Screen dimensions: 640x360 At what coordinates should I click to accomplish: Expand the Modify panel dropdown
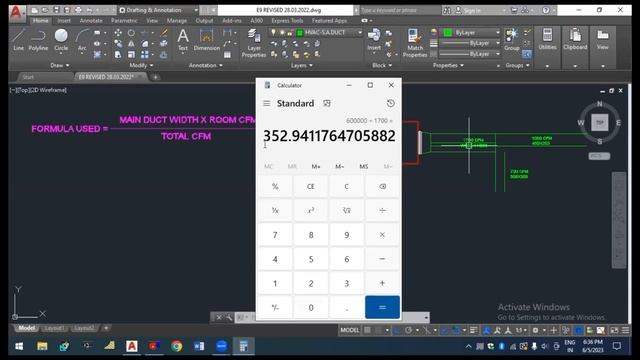tap(141, 65)
